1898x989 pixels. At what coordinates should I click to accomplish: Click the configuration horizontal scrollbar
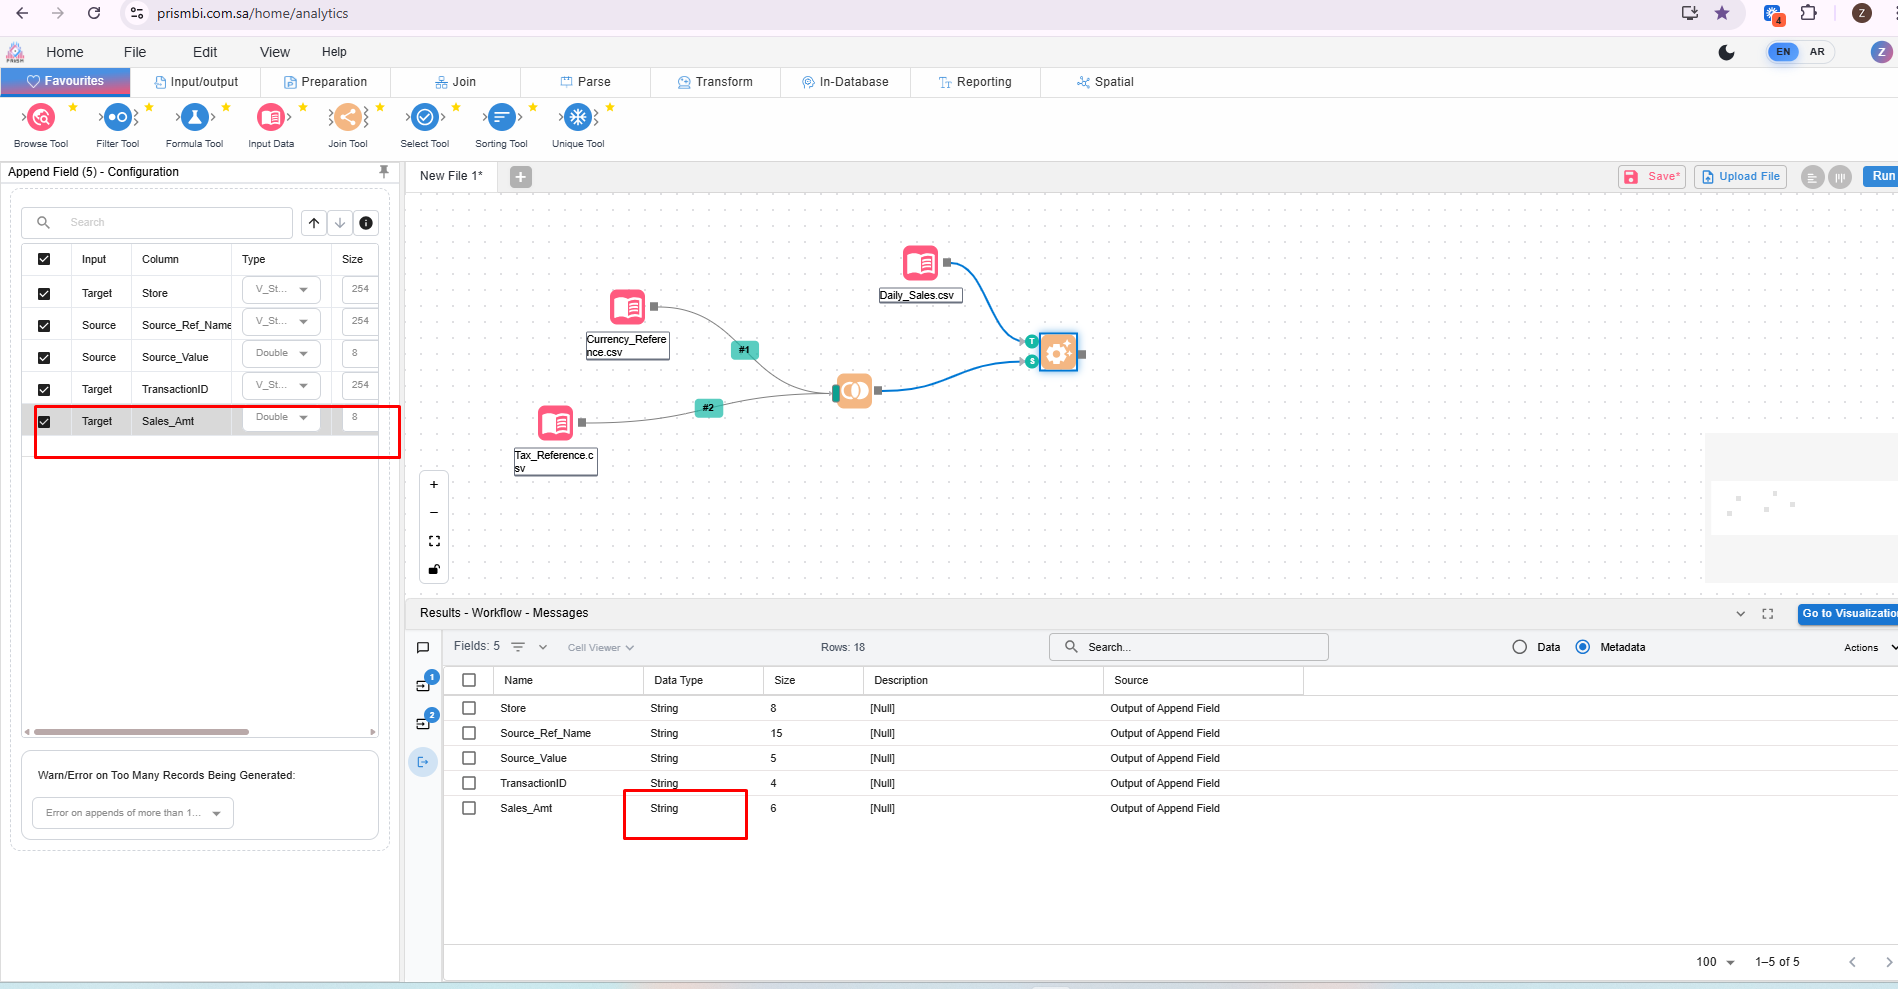[x=142, y=732]
